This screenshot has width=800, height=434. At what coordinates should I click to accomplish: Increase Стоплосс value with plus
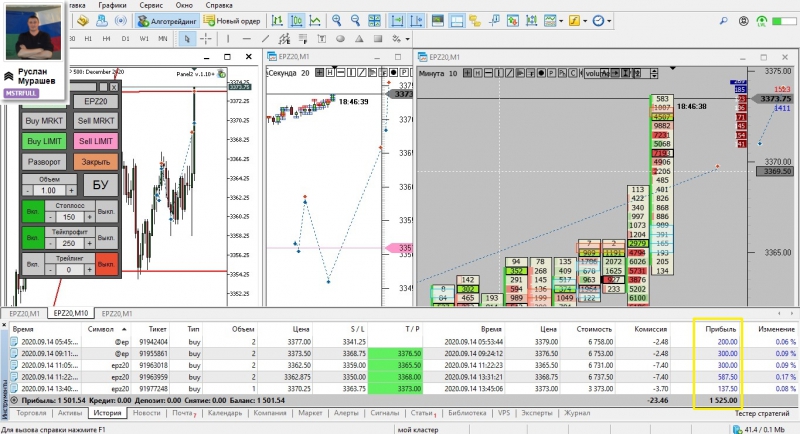90,217
